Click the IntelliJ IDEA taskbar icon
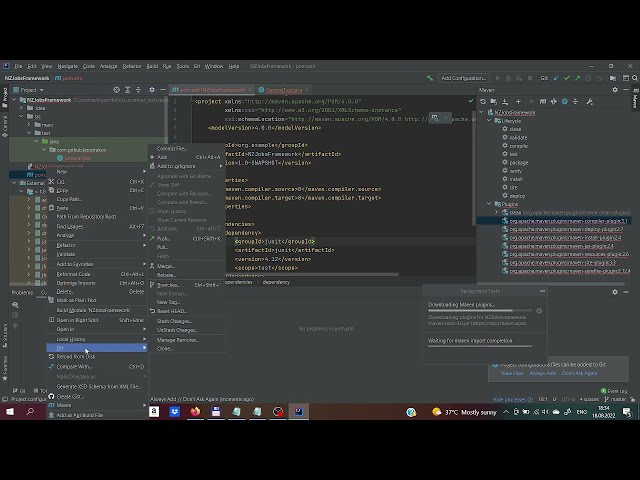This screenshot has height=480, width=640. pos(298,411)
